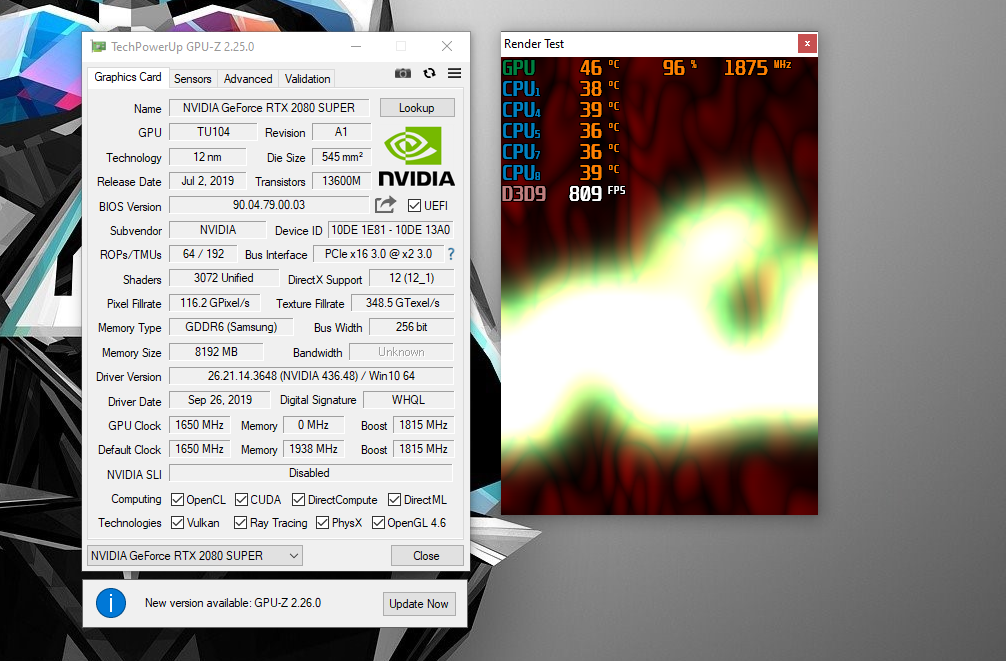Open the GPU-Z hamburger menu

tap(454, 73)
